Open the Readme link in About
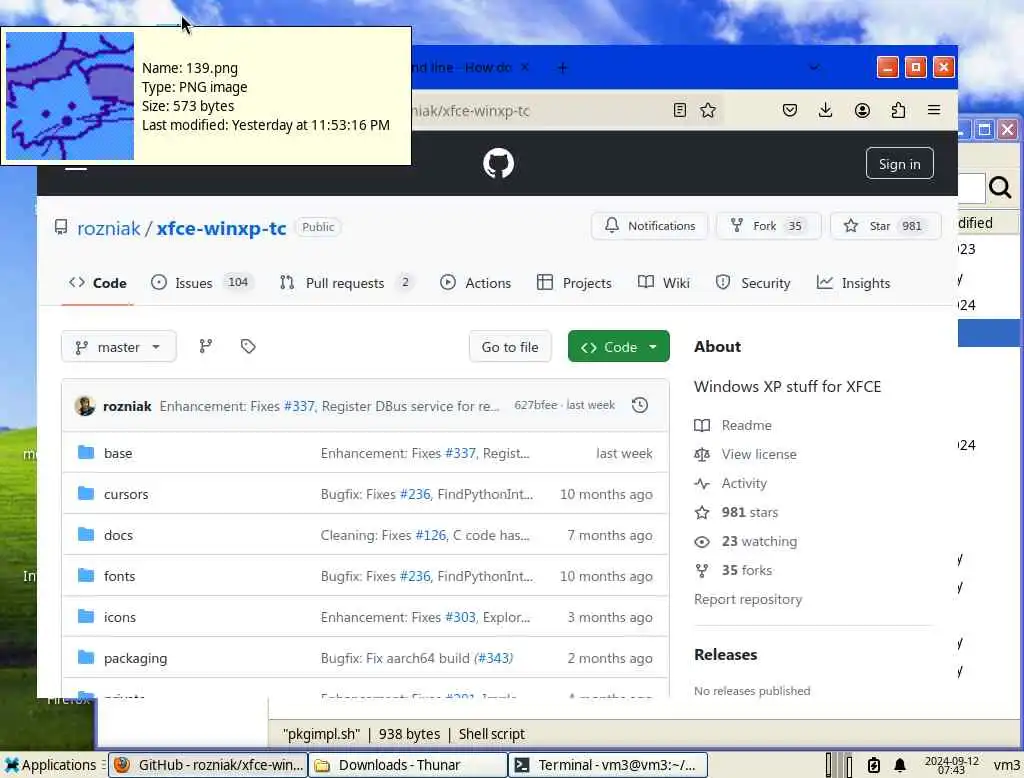 733,425
